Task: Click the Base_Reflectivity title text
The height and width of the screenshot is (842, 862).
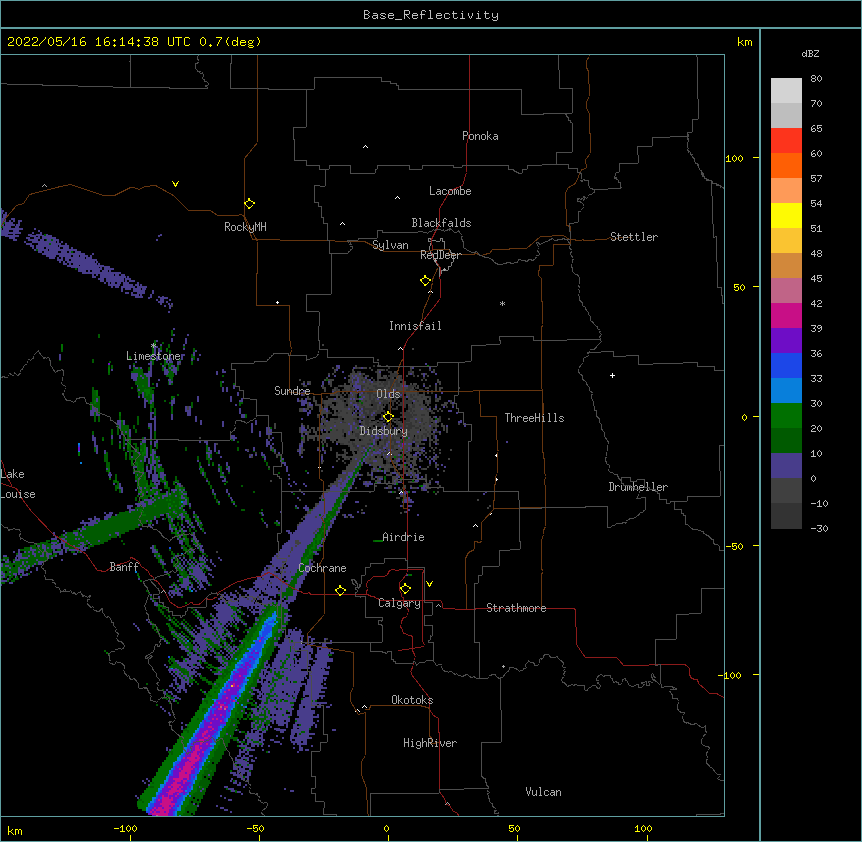Action: click(x=431, y=15)
